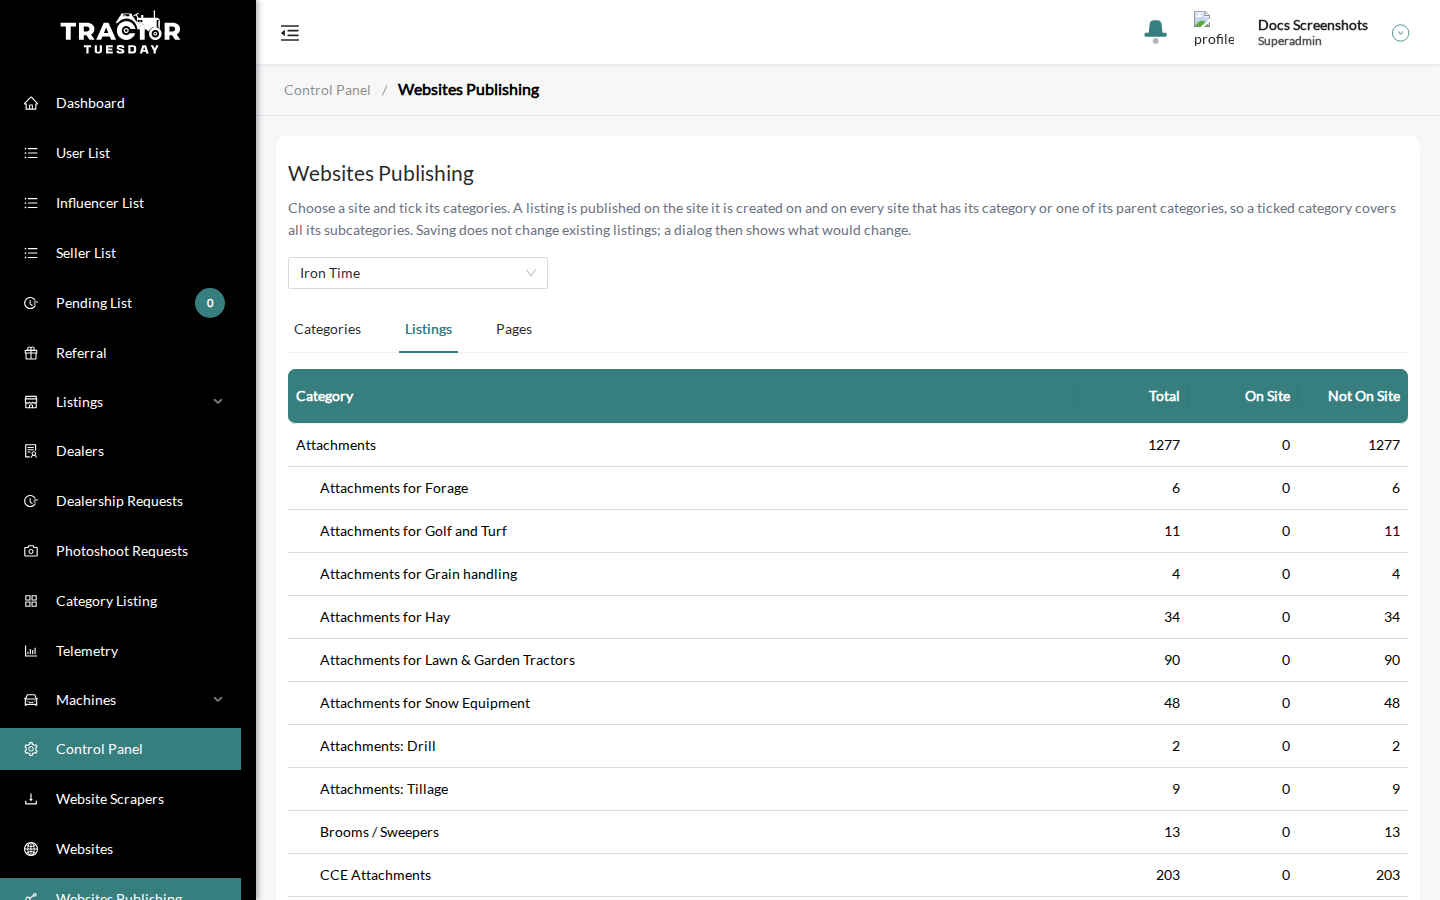Open Telemetry in the sidebar
1440x900 pixels.
[120, 651]
